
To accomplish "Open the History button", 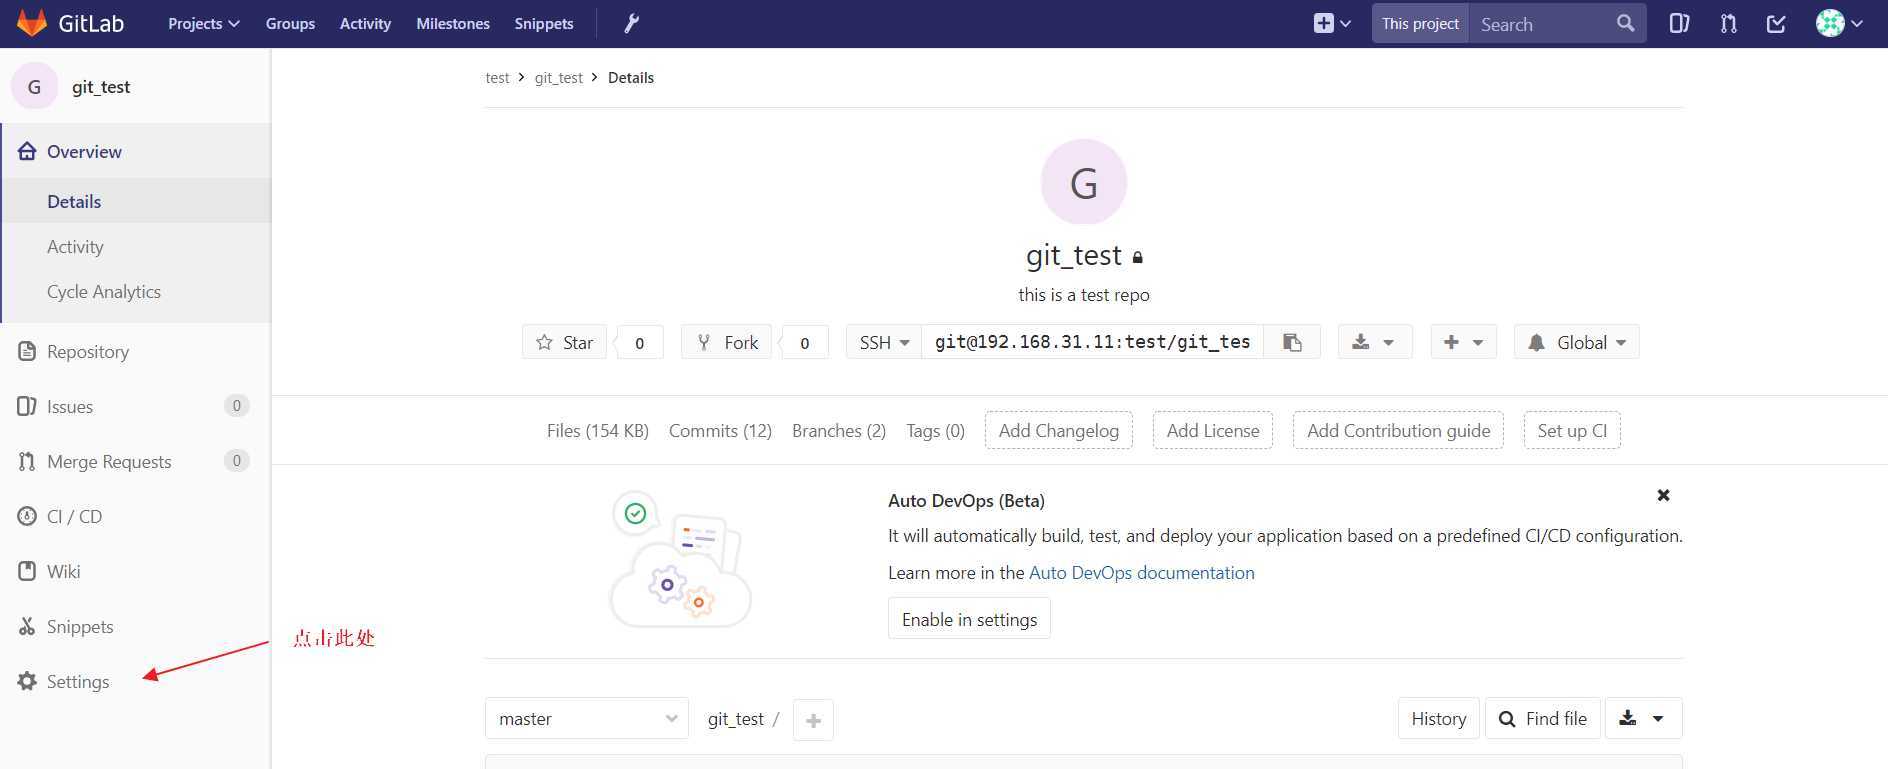I will coord(1438,718).
